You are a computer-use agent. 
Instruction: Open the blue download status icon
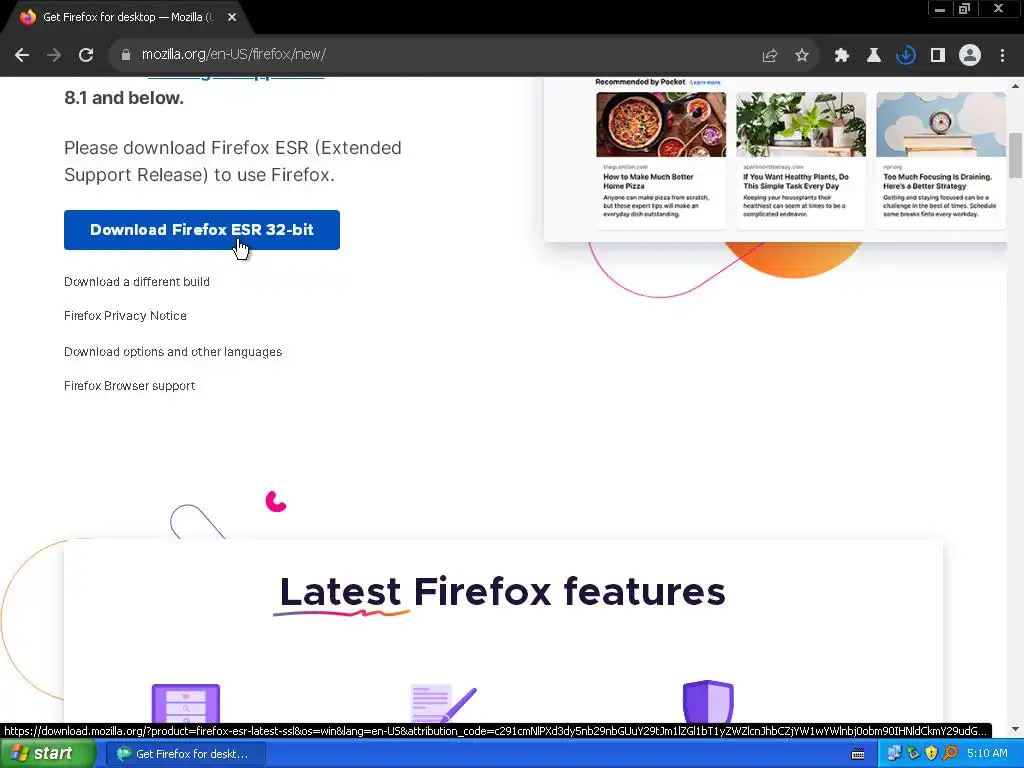click(905, 56)
